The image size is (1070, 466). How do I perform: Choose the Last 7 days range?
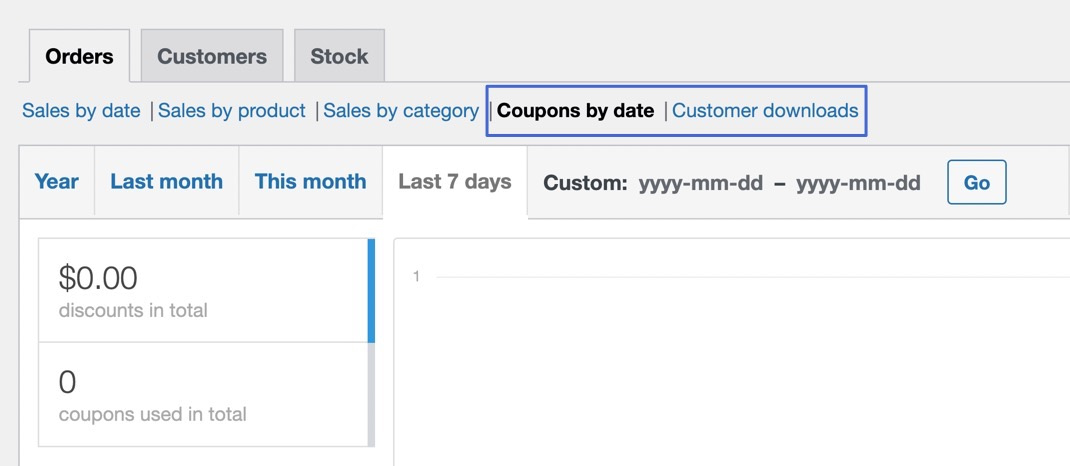(x=455, y=182)
